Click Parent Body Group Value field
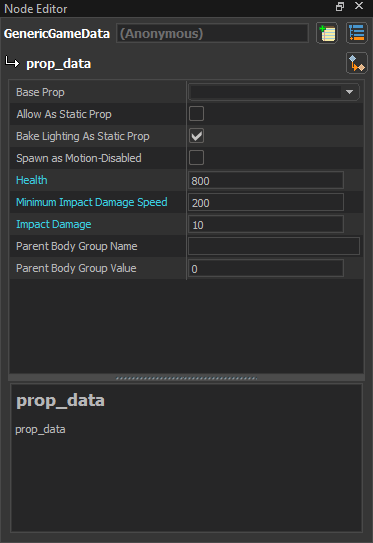Image resolution: width=373 pixels, height=543 pixels. [266, 268]
